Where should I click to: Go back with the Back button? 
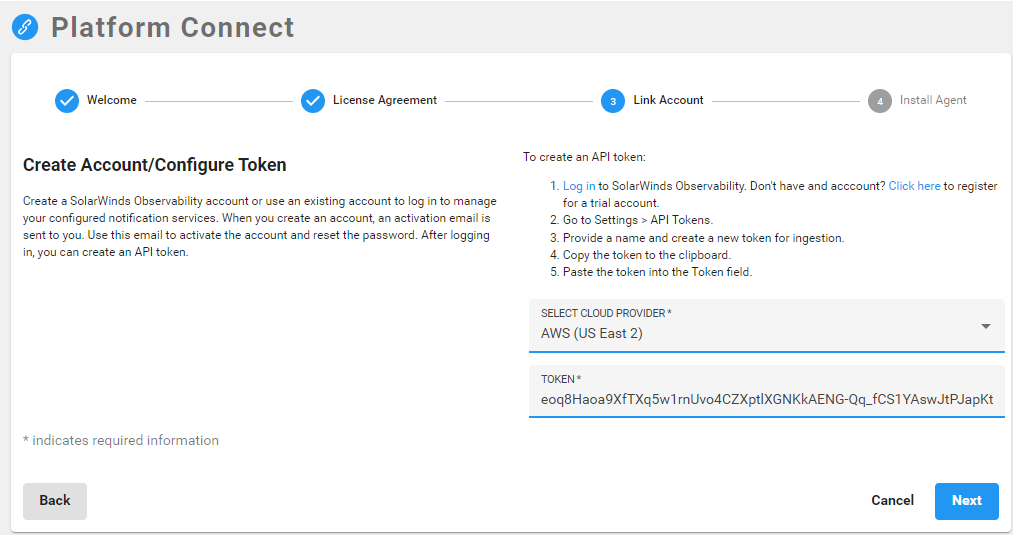[55, 501]
